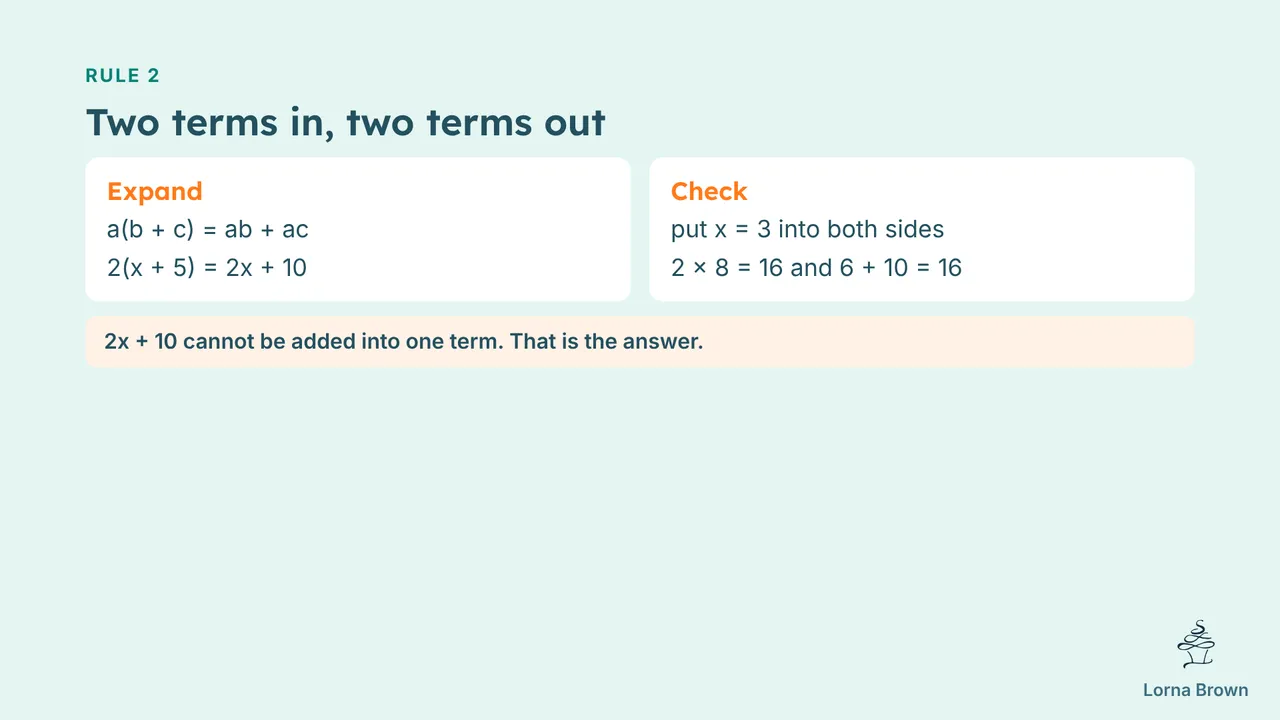Click the orange note about 2x + 10
This screenshot has height=720, width=1280.
[x=640, y=342]
